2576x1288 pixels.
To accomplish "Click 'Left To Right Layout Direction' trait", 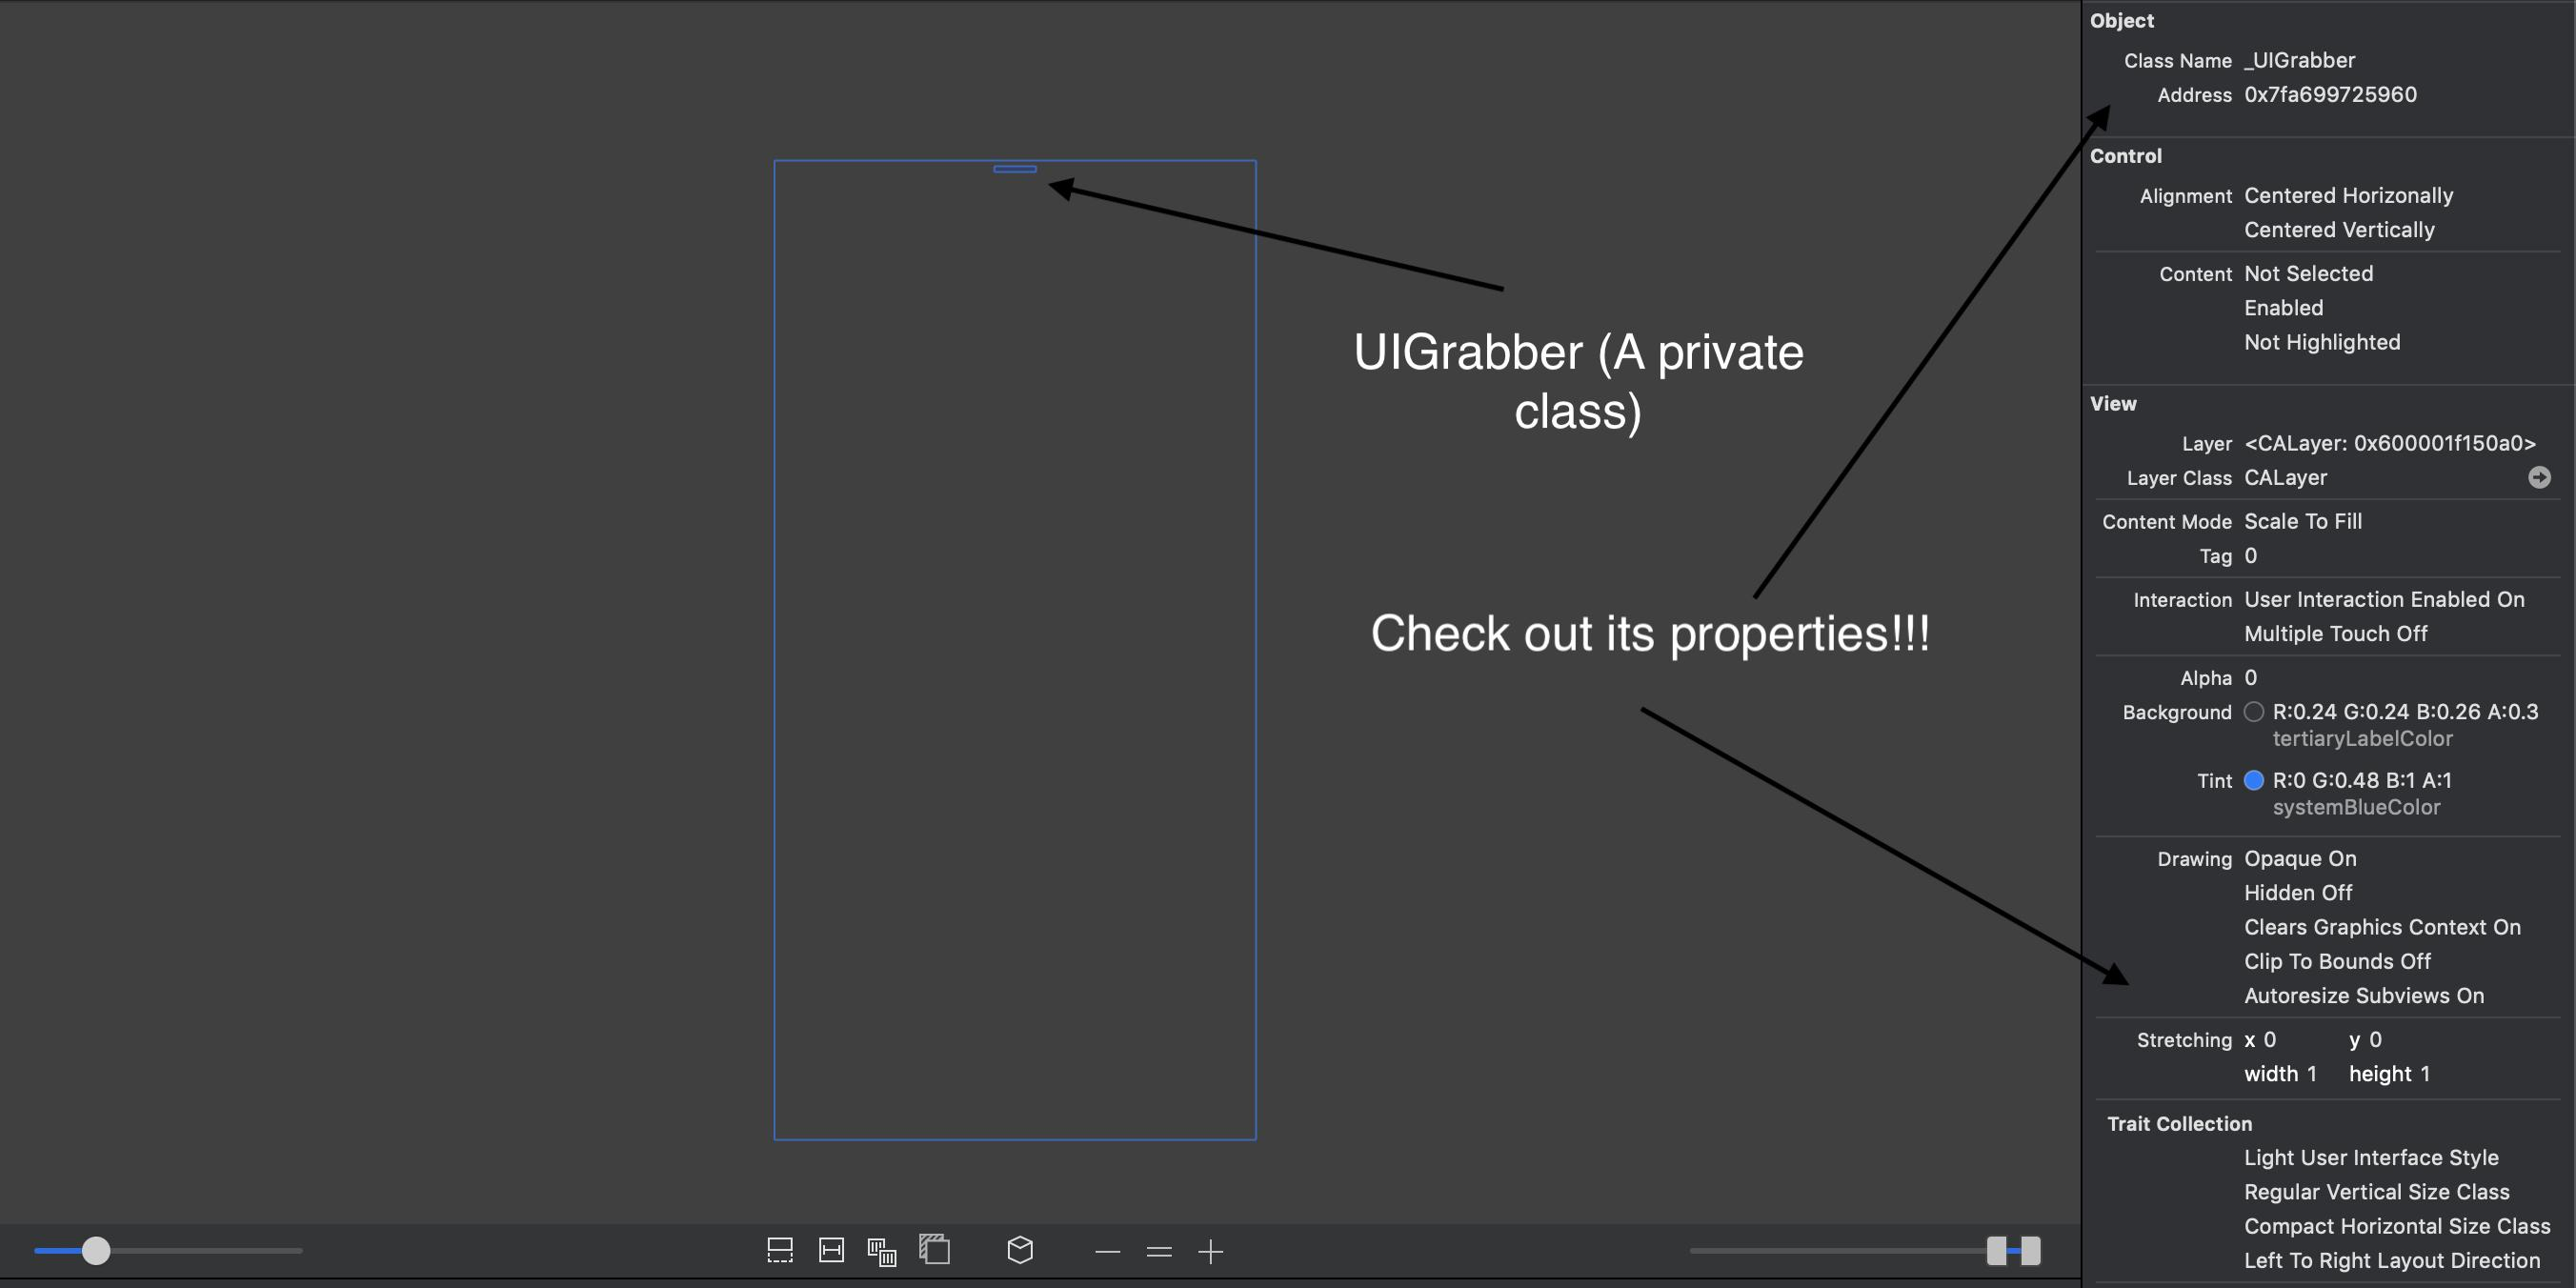I will (x=2392, y=1261).
